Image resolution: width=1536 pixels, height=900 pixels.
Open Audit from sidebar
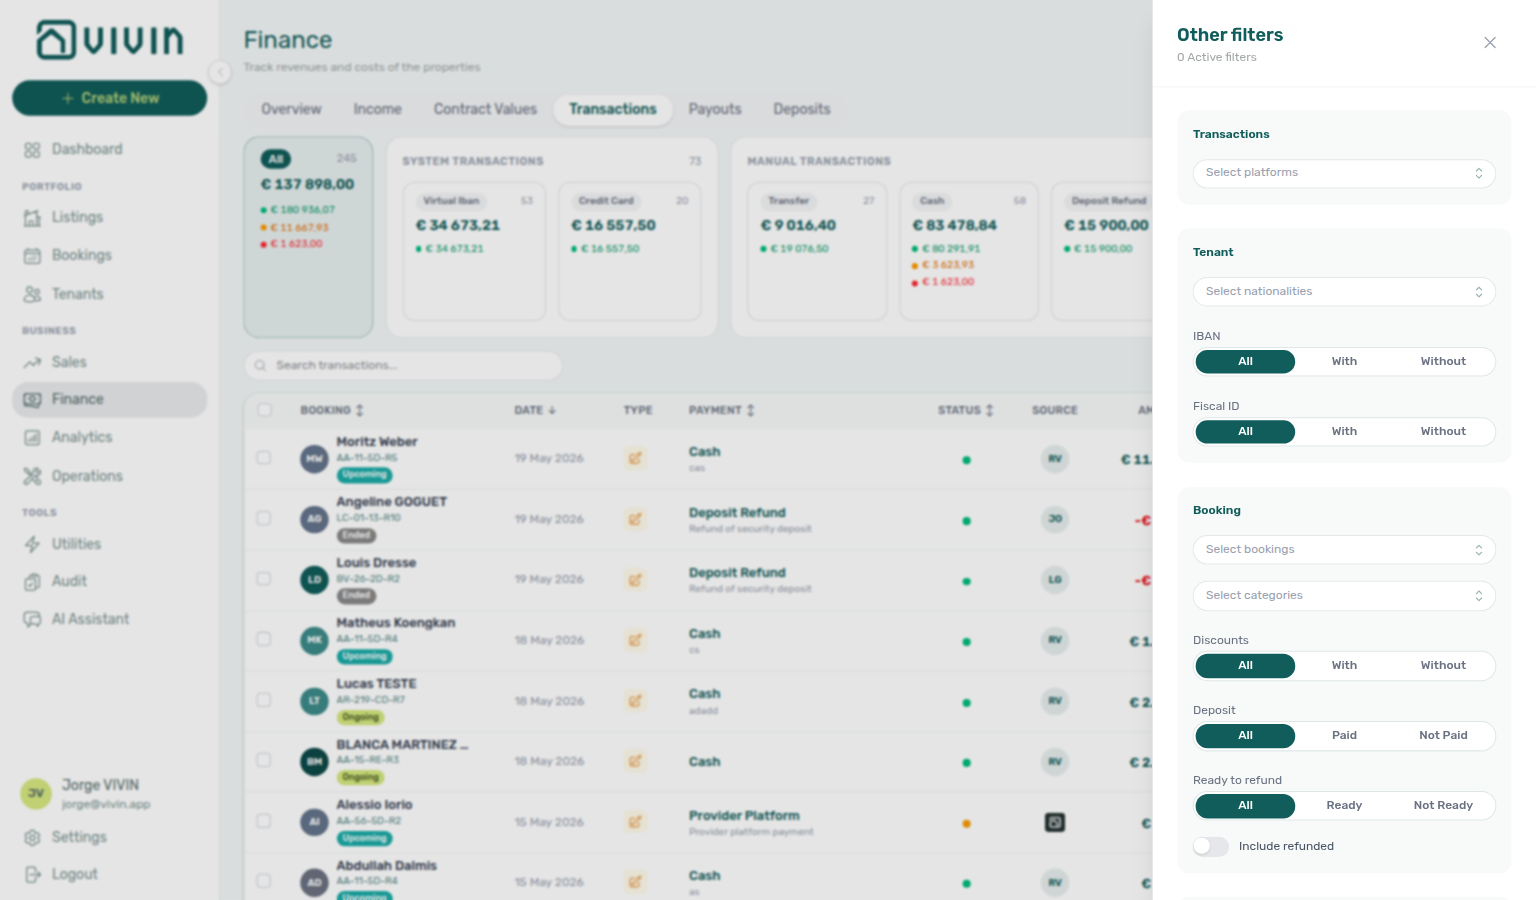coord(110,581)
